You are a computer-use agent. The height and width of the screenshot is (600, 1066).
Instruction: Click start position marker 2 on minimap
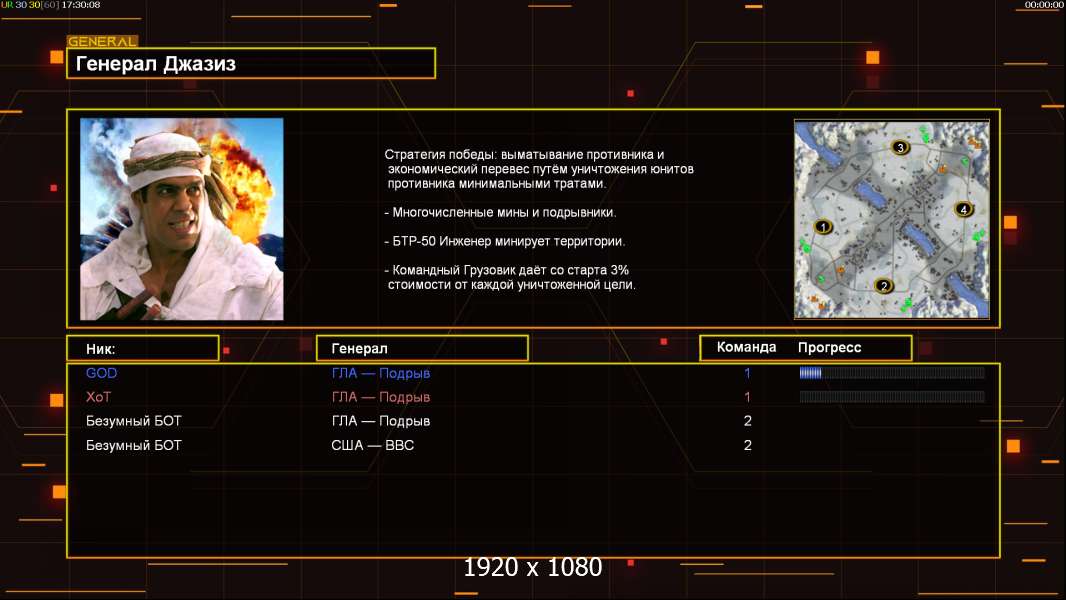[x=883, y=286]
